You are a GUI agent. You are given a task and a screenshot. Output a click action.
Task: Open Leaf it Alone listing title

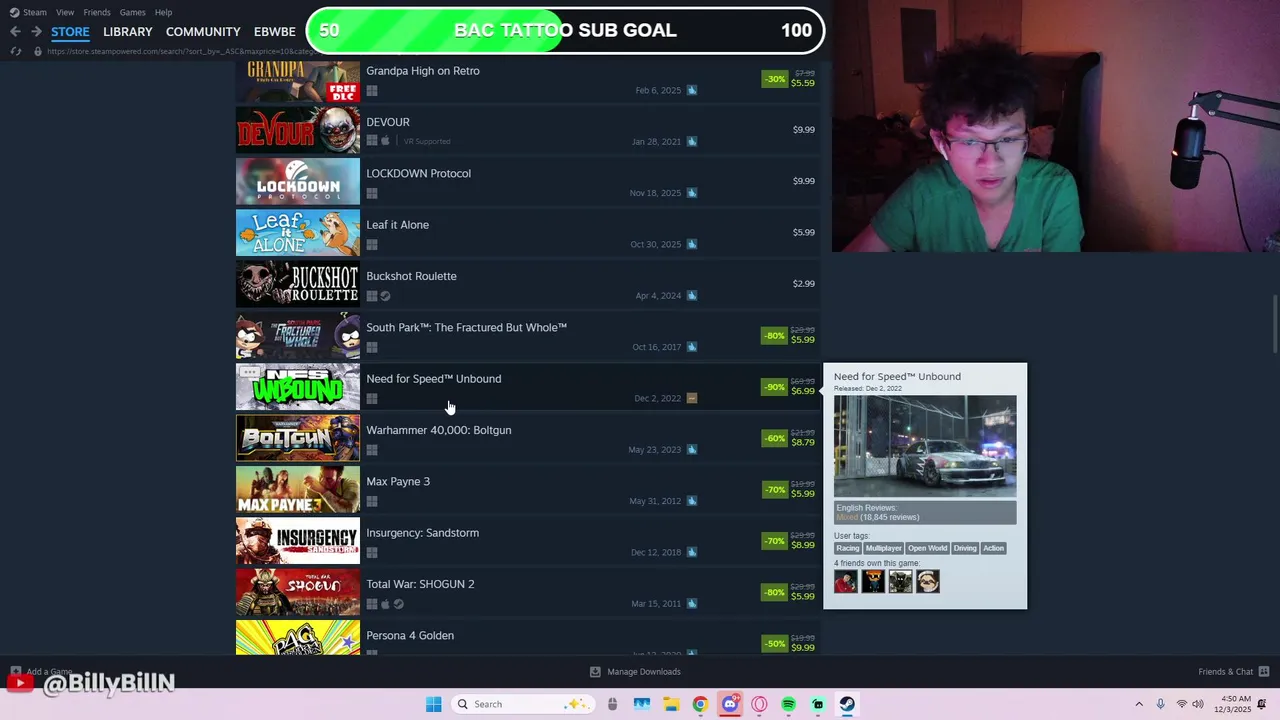[397, 225]
